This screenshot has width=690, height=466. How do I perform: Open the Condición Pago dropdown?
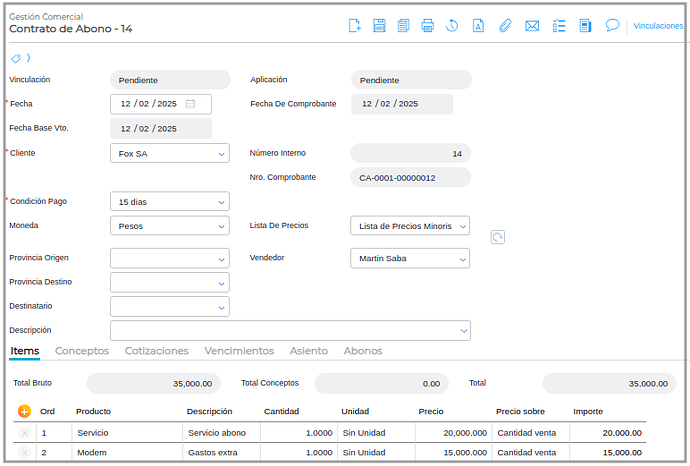coord(169,202)
